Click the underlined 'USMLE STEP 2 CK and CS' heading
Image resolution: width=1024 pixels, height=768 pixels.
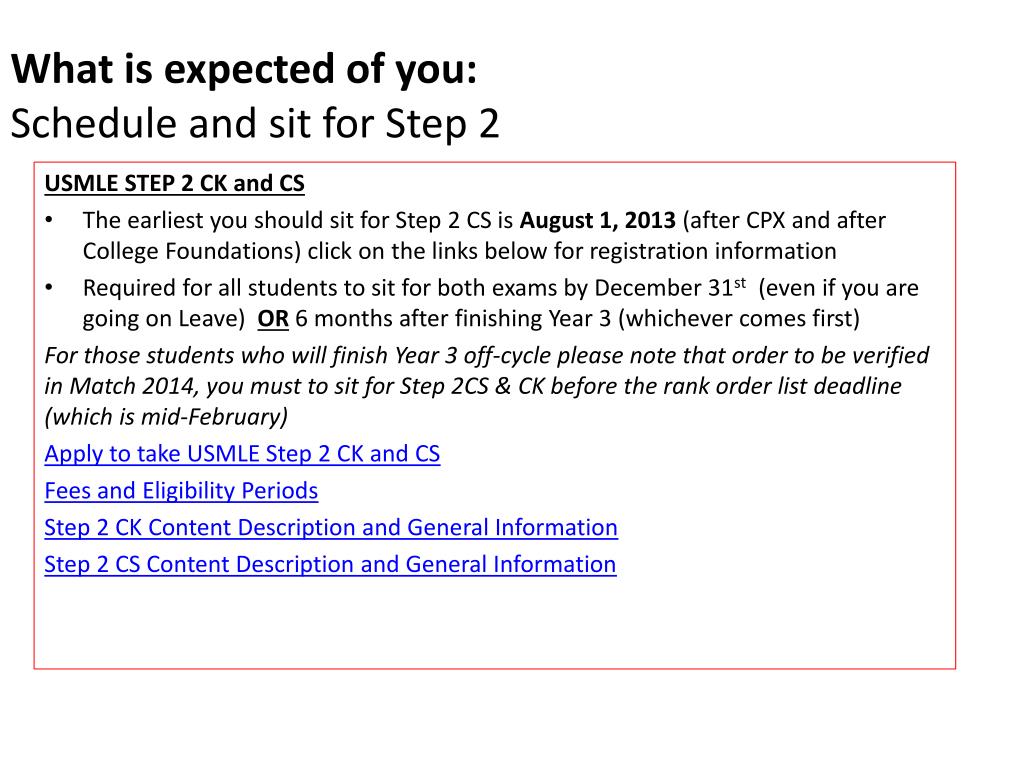174,184
